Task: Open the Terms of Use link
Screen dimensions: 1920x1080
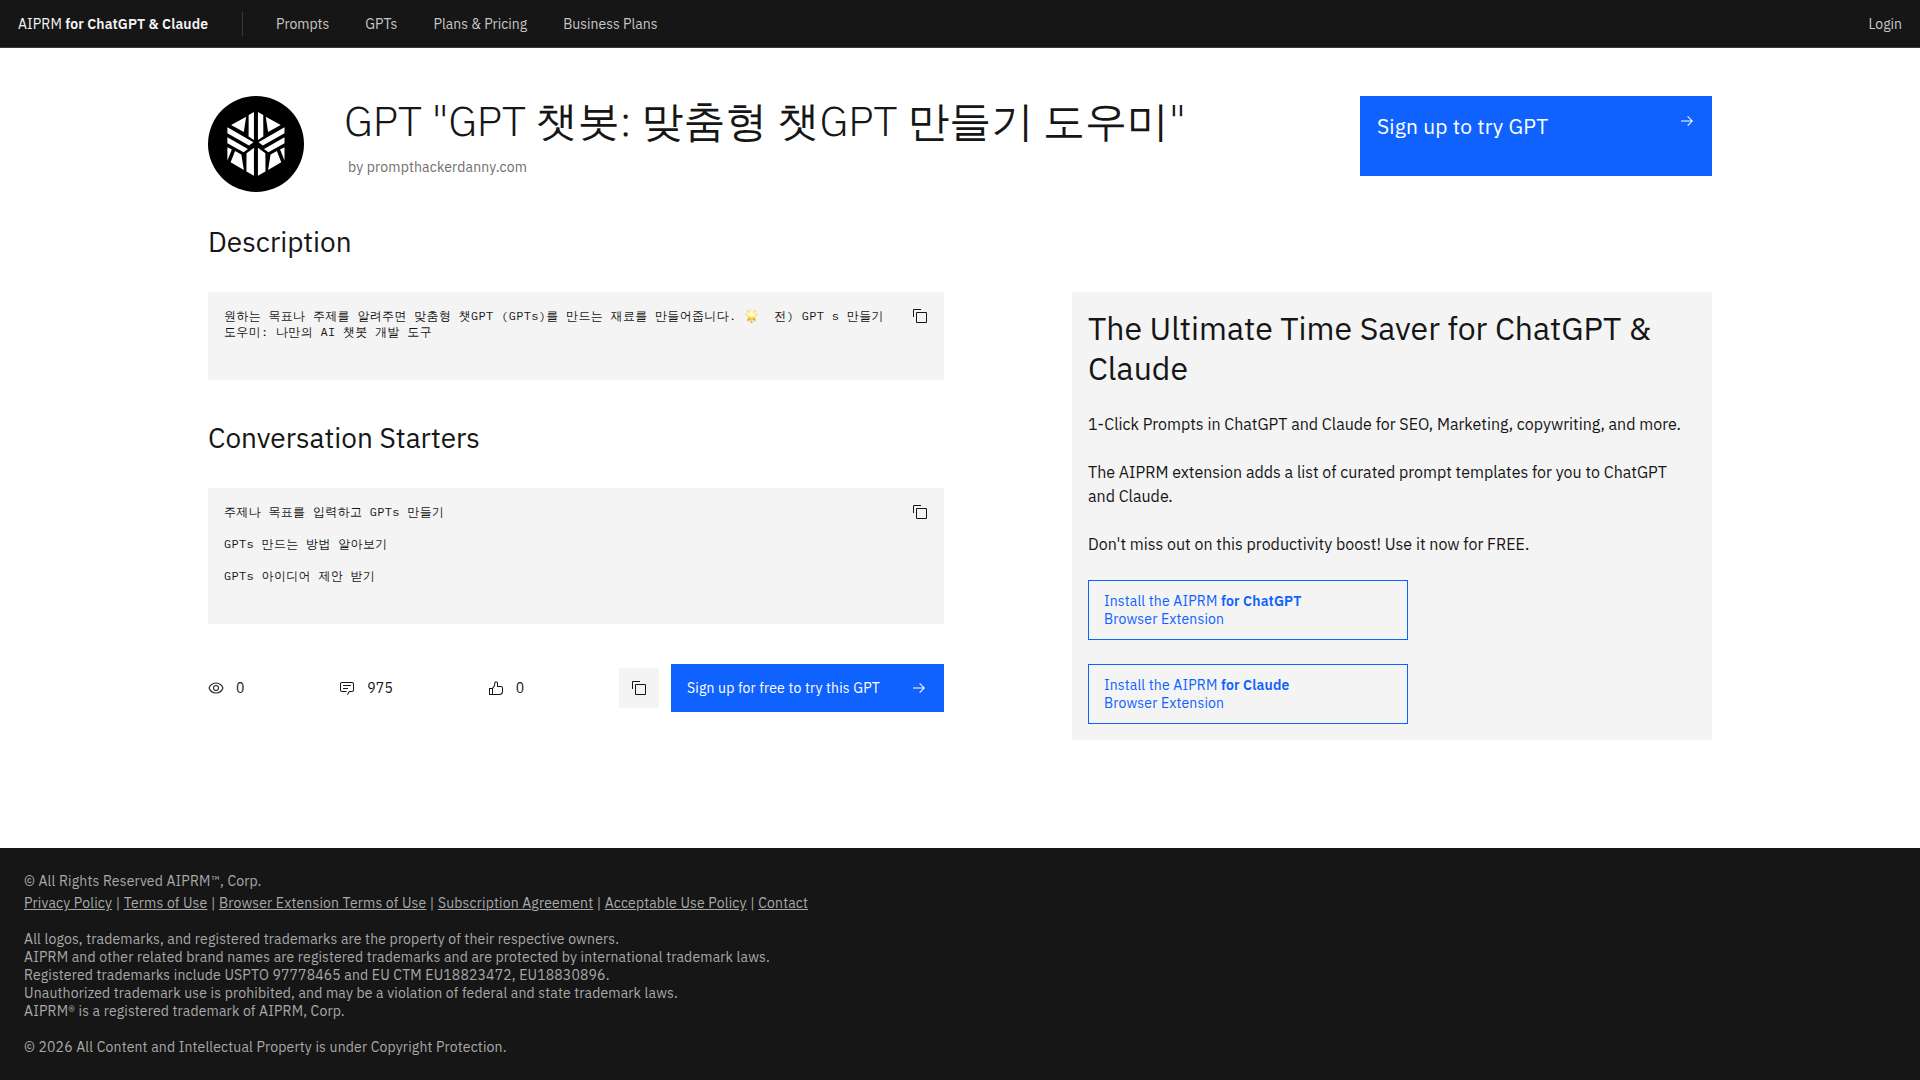Action: [x=165, y=903]
